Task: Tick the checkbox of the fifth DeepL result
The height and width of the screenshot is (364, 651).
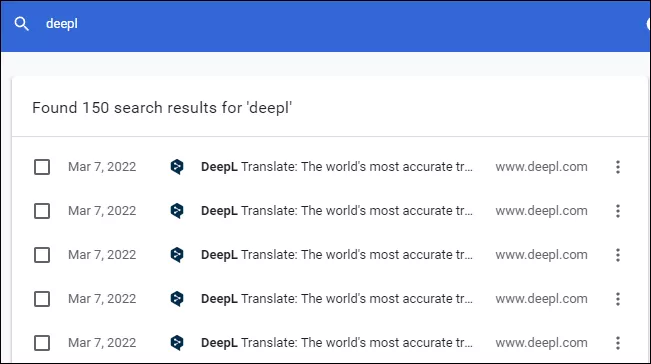Action: [x=42, y=343]
